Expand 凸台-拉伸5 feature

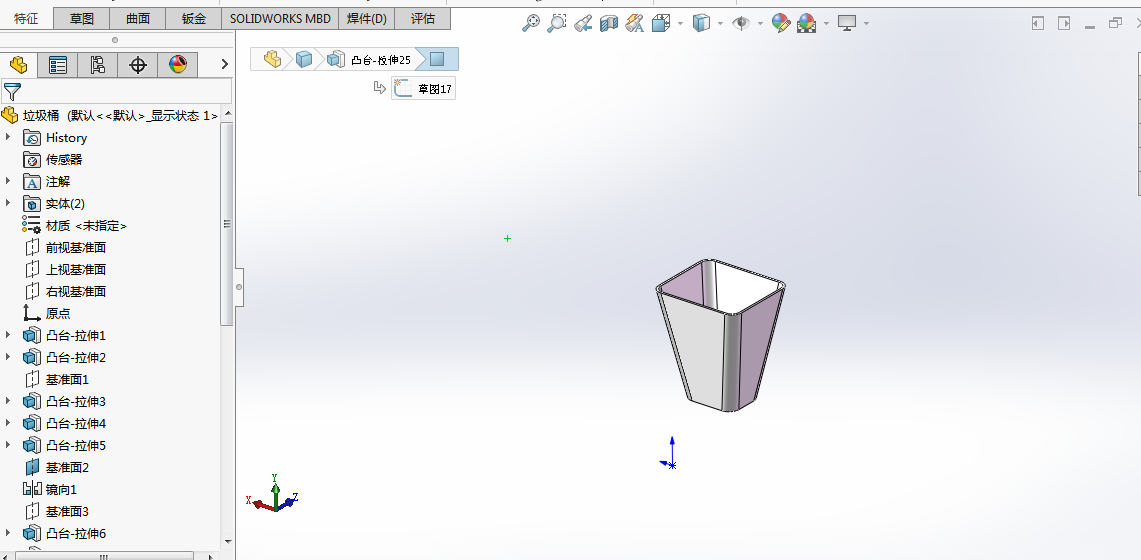pos(8,444)
